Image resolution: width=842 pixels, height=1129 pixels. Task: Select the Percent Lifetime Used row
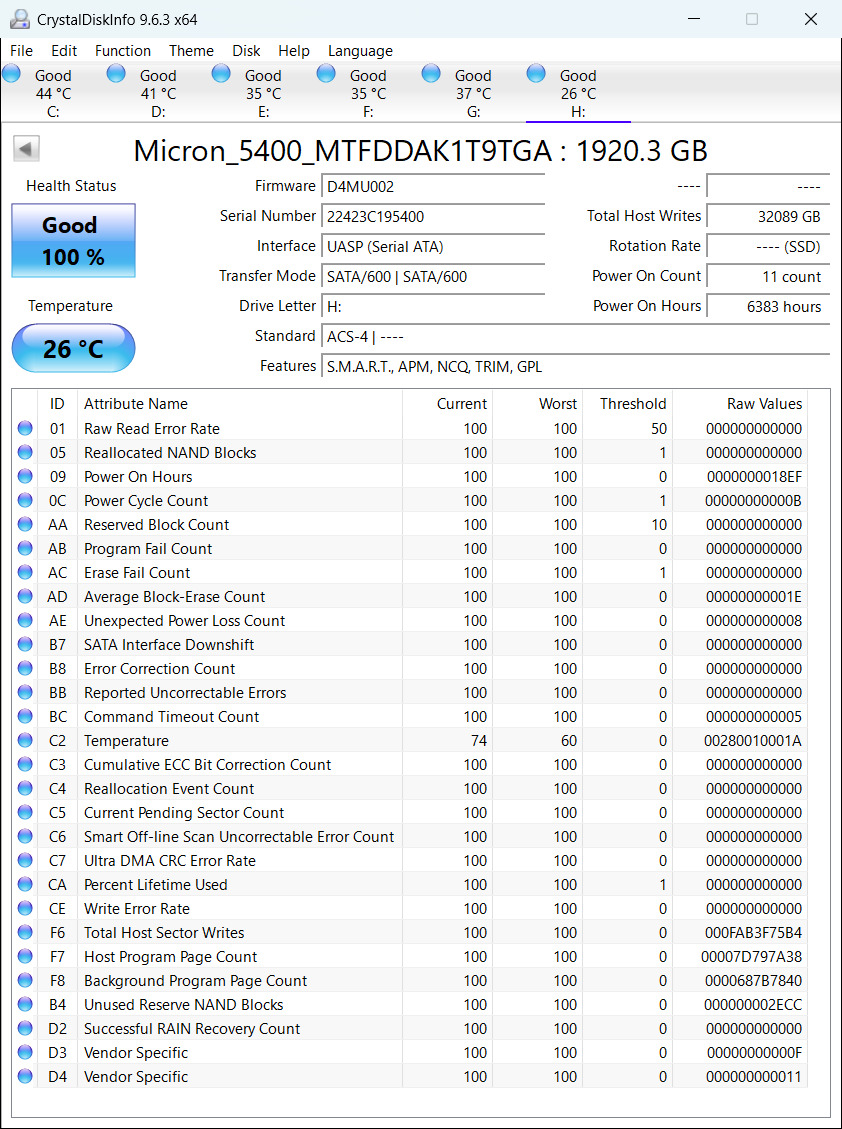coord(409,884)
